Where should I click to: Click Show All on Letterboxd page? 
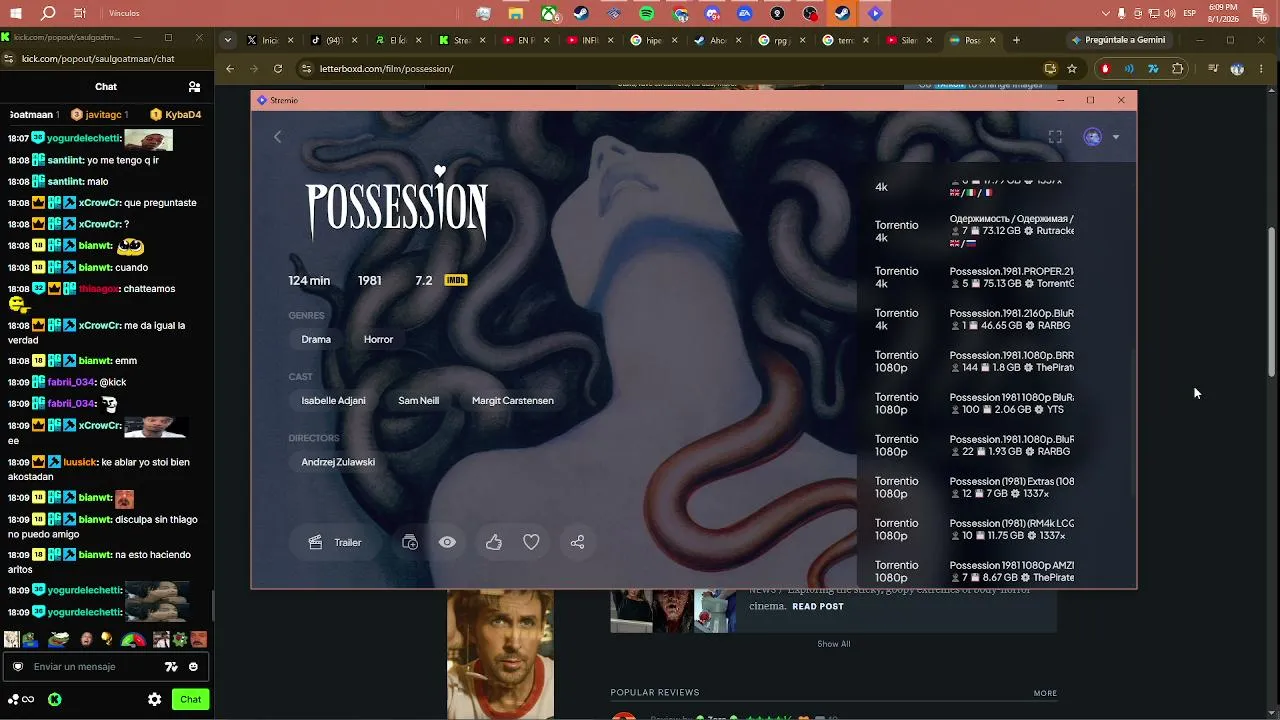coord(834,644)
